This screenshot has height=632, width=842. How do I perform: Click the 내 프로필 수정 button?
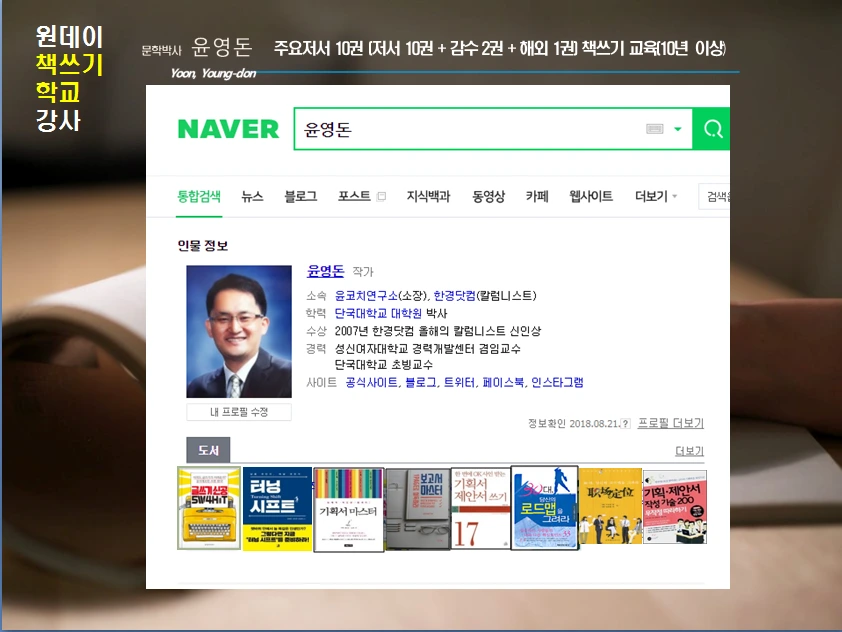(239, 412)
